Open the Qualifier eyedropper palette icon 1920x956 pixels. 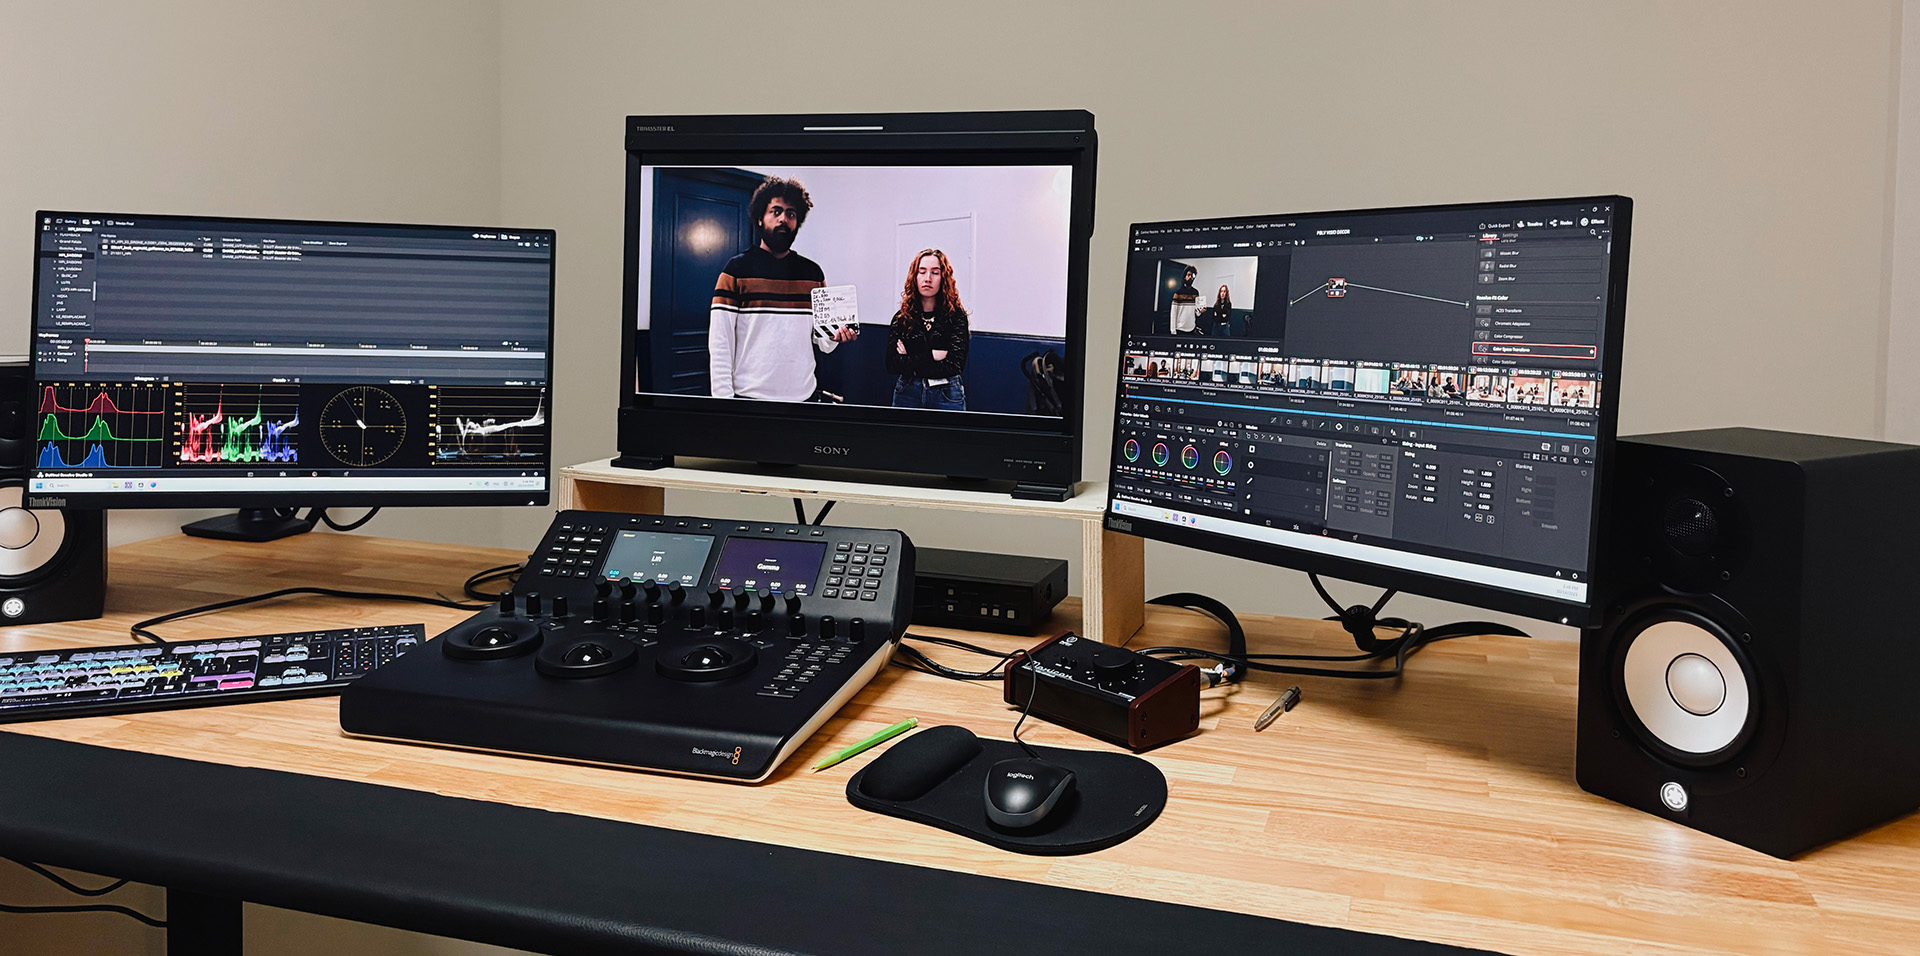[1321, 425]
